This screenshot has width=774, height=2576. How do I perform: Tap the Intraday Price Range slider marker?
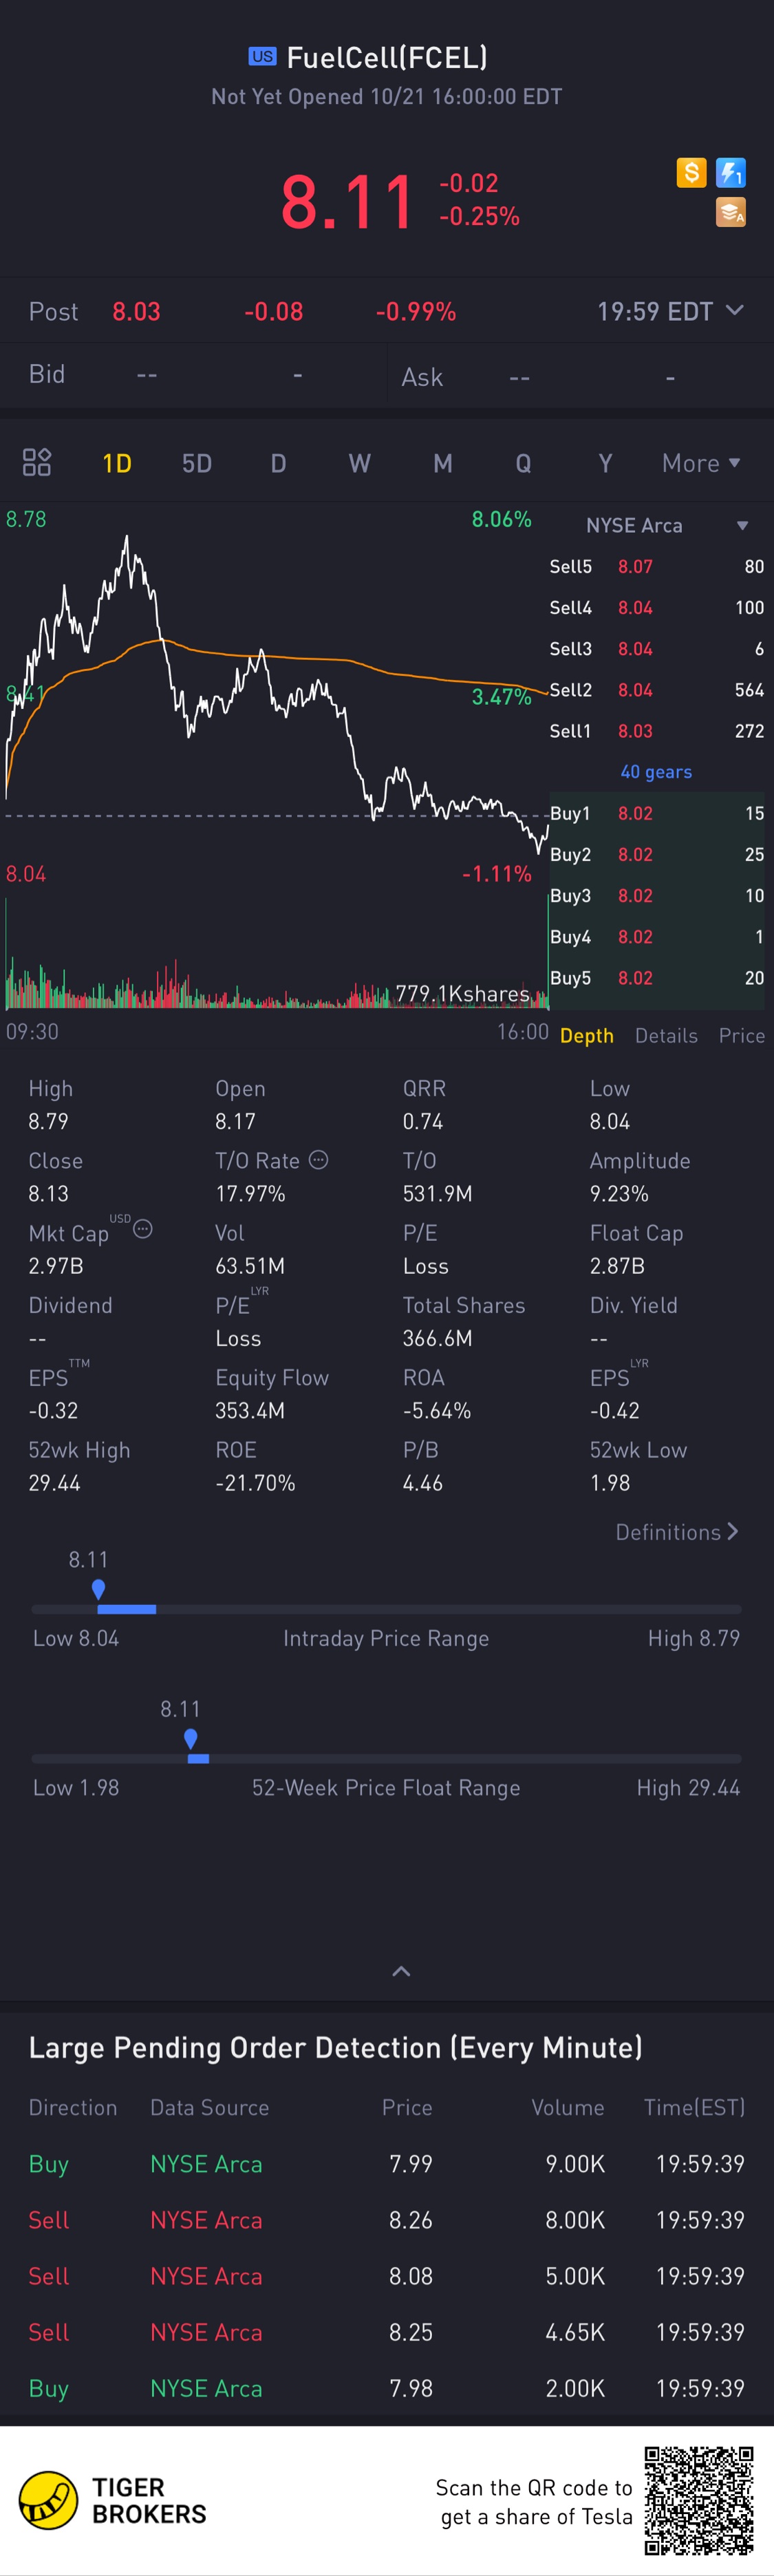[98, 1589]
